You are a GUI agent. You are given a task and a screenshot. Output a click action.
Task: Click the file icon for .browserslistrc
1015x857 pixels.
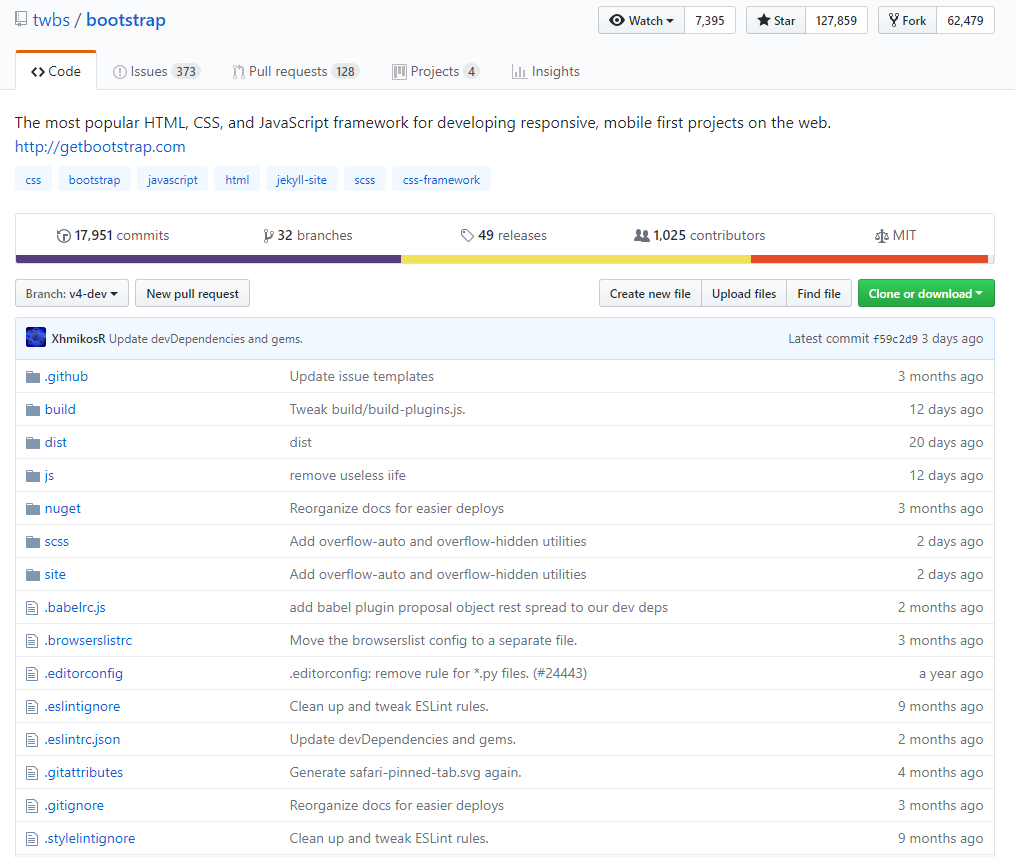click(x=32, y=641)
